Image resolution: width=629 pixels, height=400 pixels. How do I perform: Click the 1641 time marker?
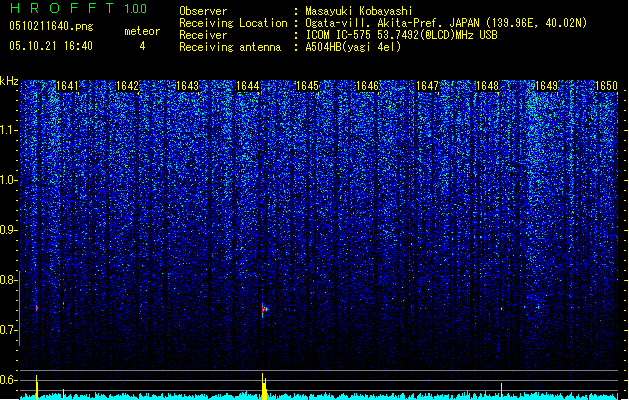(67, 86)
